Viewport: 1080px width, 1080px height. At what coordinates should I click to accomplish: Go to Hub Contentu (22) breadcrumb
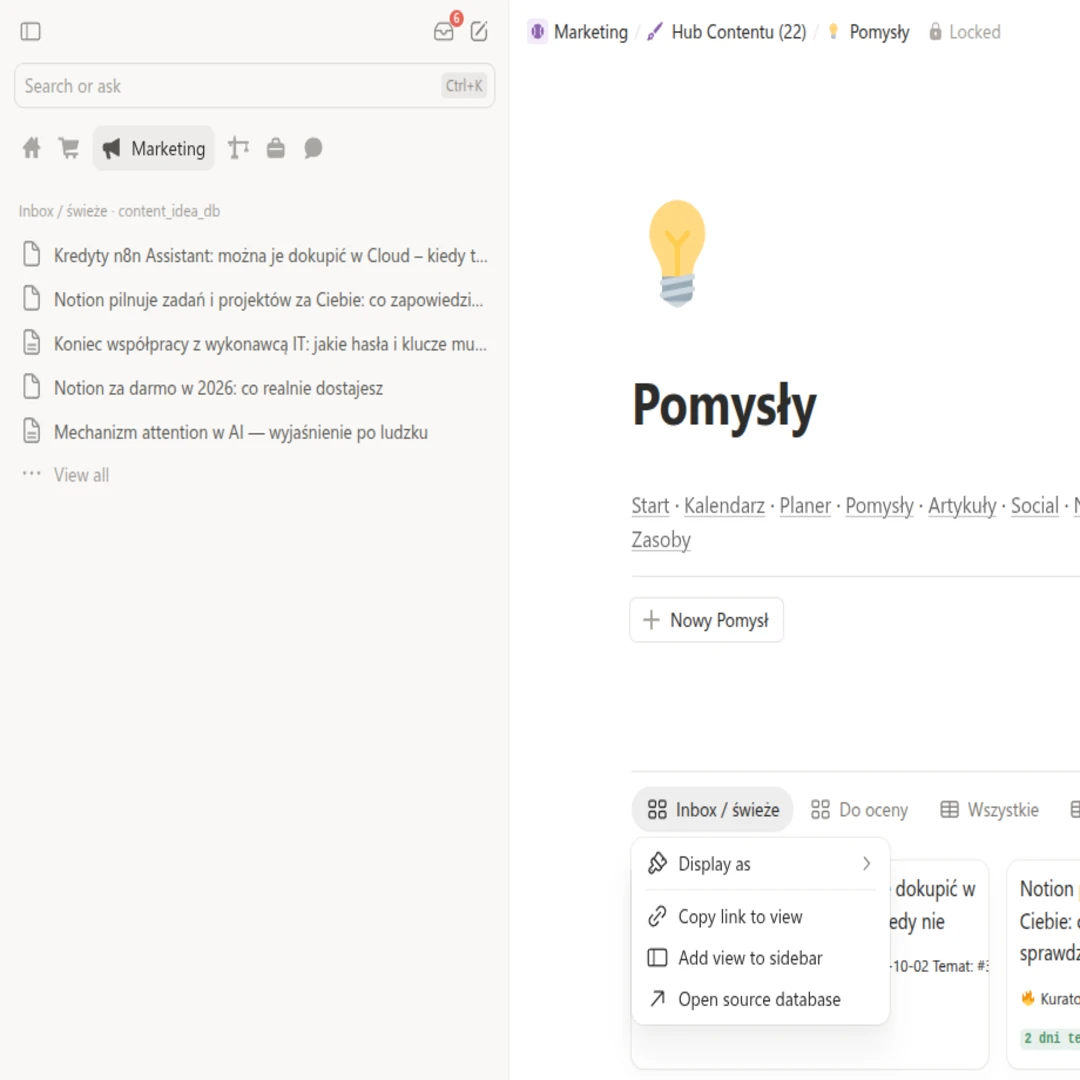coord(727,32)
